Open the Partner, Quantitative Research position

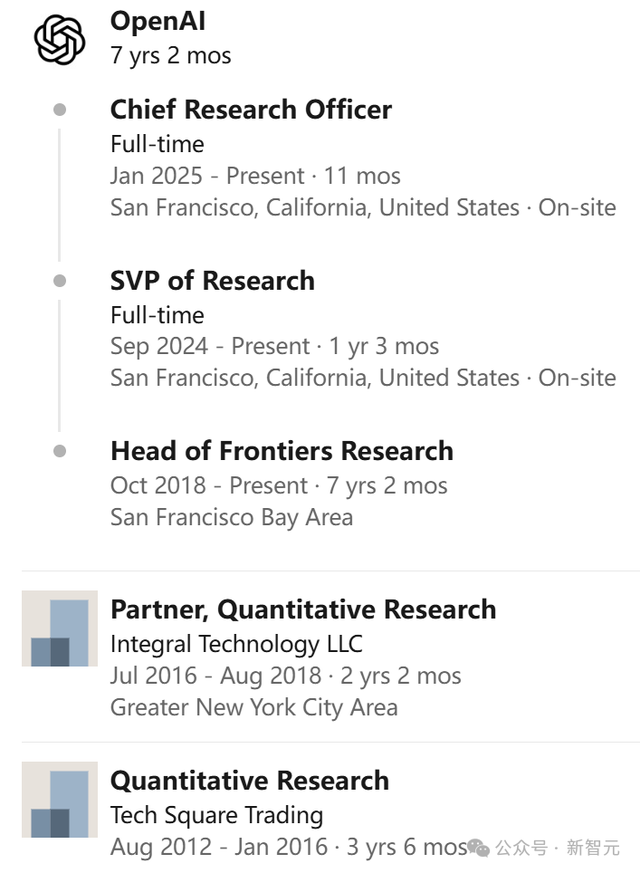coord(303,609)
